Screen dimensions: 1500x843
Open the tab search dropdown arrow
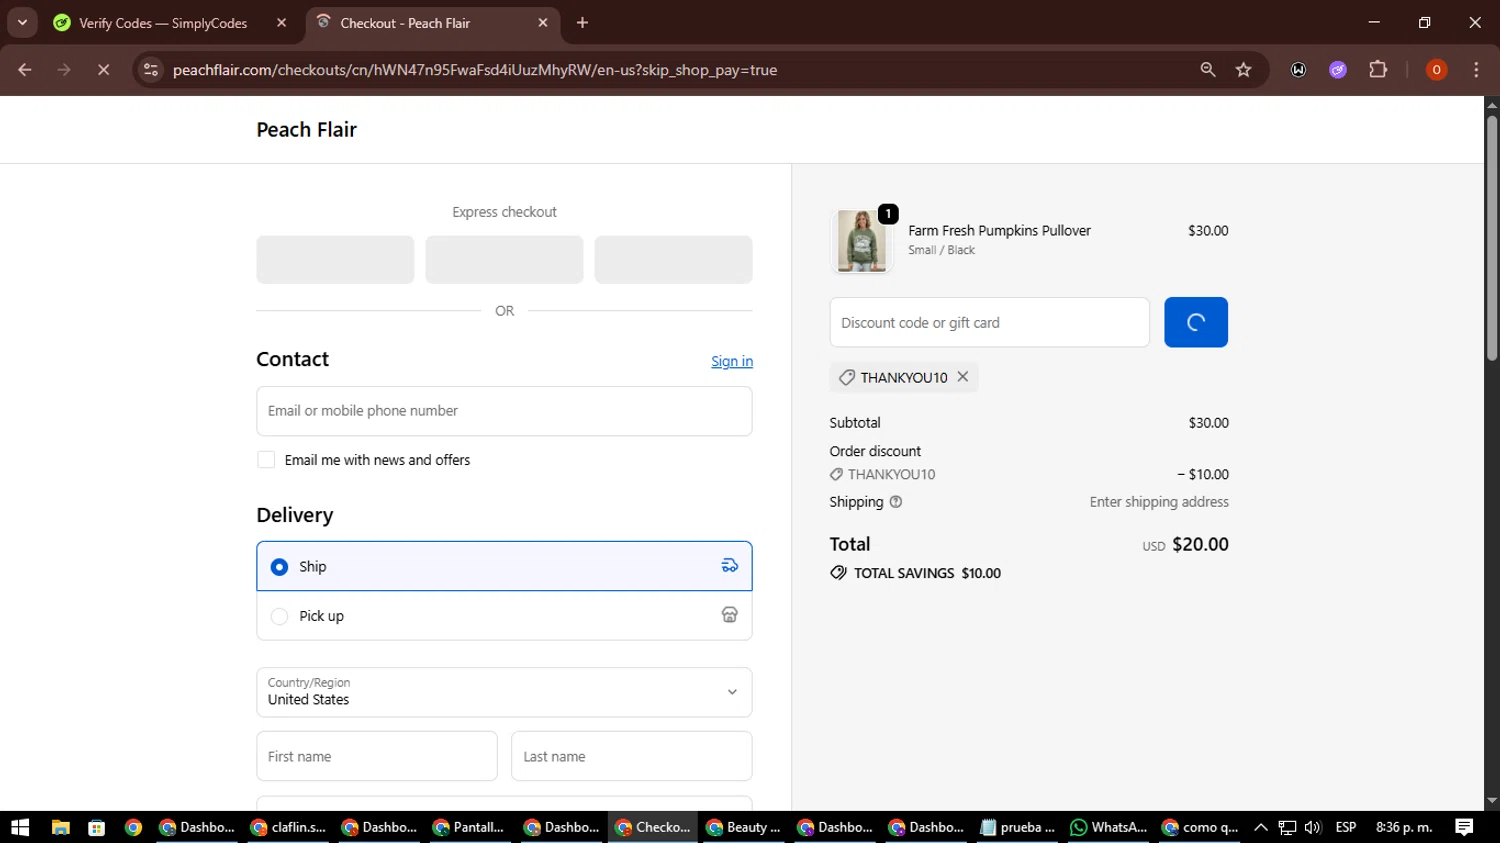tap(22, 22)
